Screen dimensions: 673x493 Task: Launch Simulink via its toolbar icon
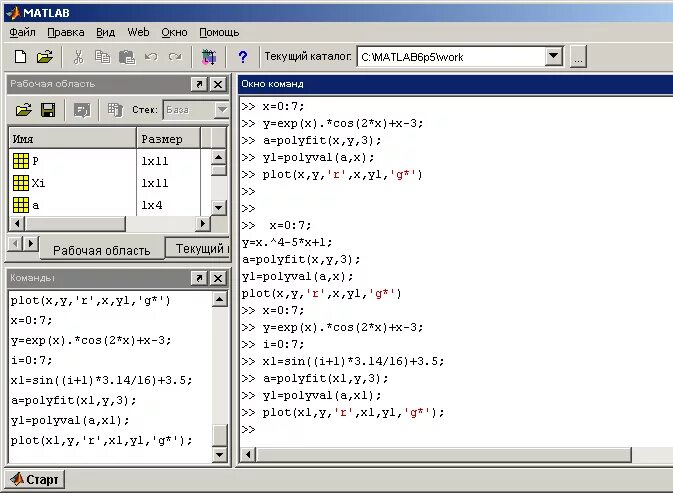tap(209, 56)
